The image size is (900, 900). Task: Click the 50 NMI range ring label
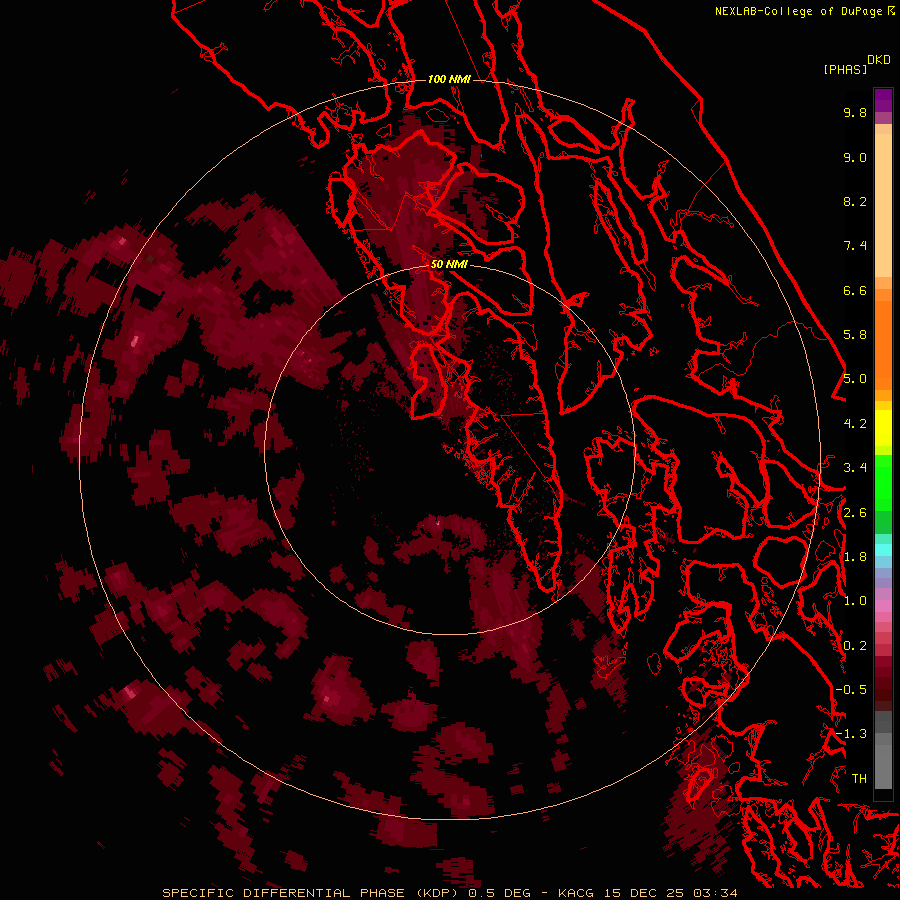(x=449, y=264)
